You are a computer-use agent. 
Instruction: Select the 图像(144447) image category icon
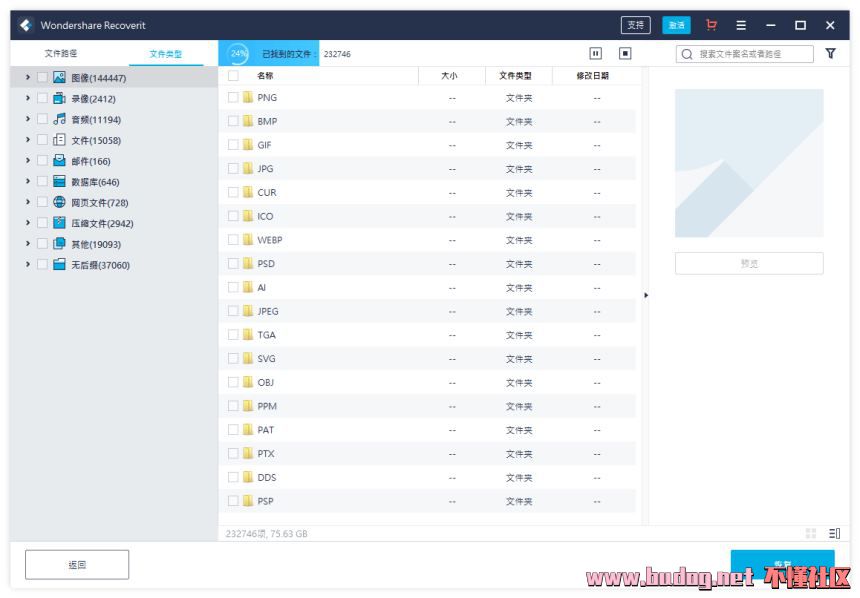(59, 77)
